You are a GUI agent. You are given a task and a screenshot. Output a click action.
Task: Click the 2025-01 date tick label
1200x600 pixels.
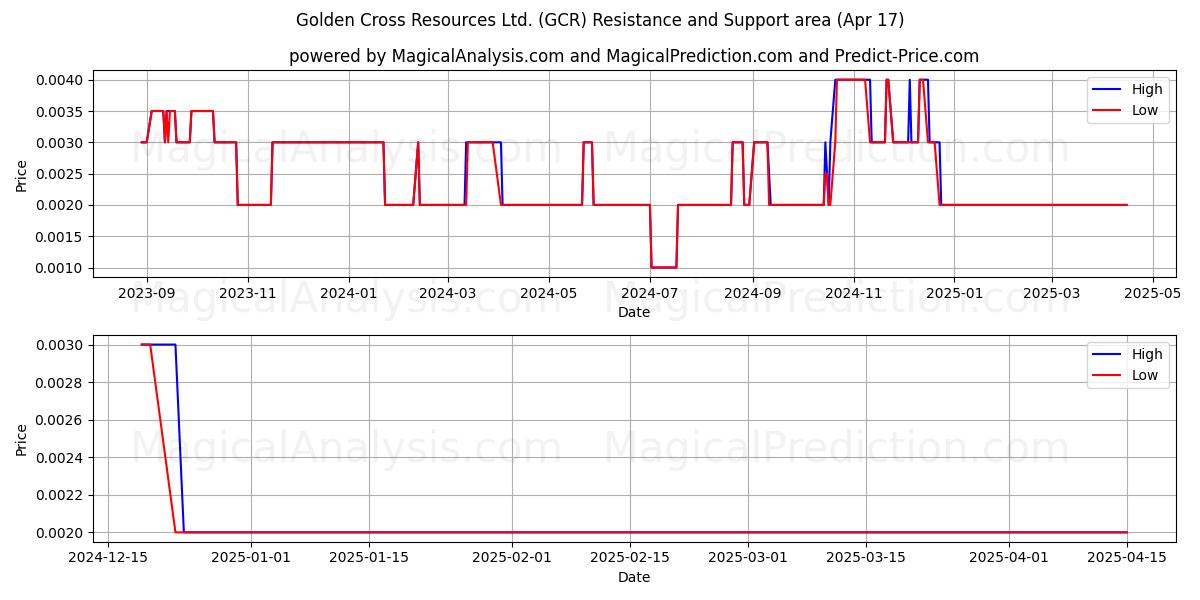[x=954, y=295]
